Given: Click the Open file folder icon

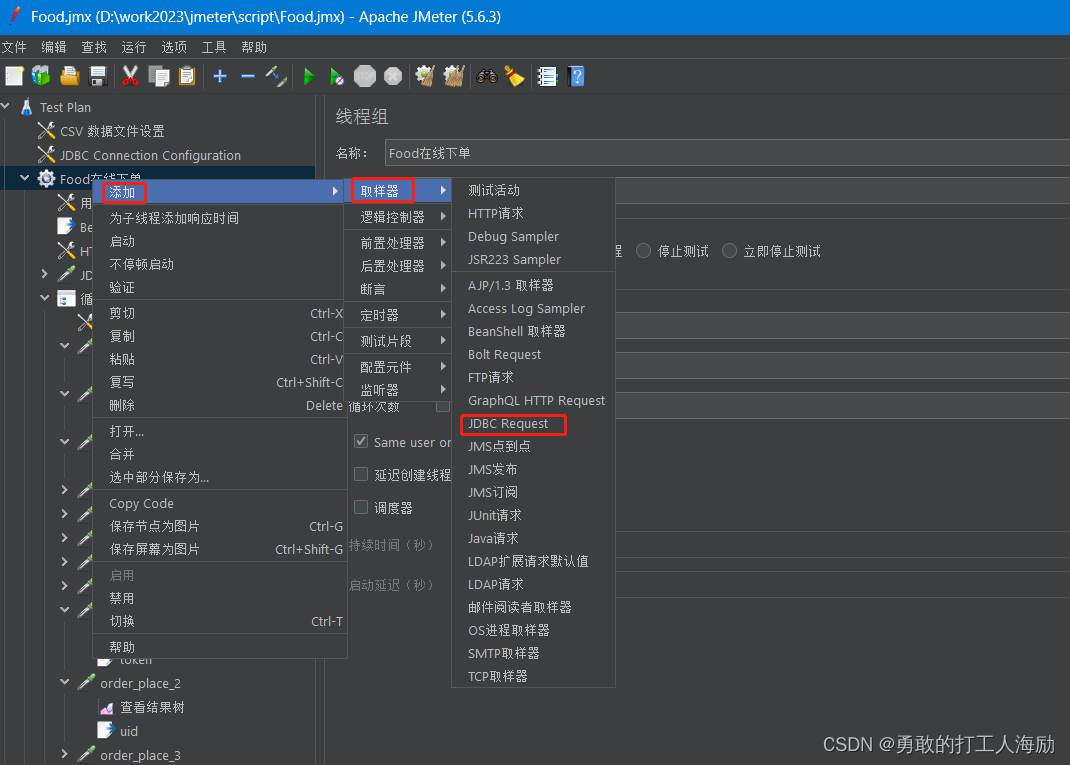Looking at the screenshot, I should click(x=70, y=76).
